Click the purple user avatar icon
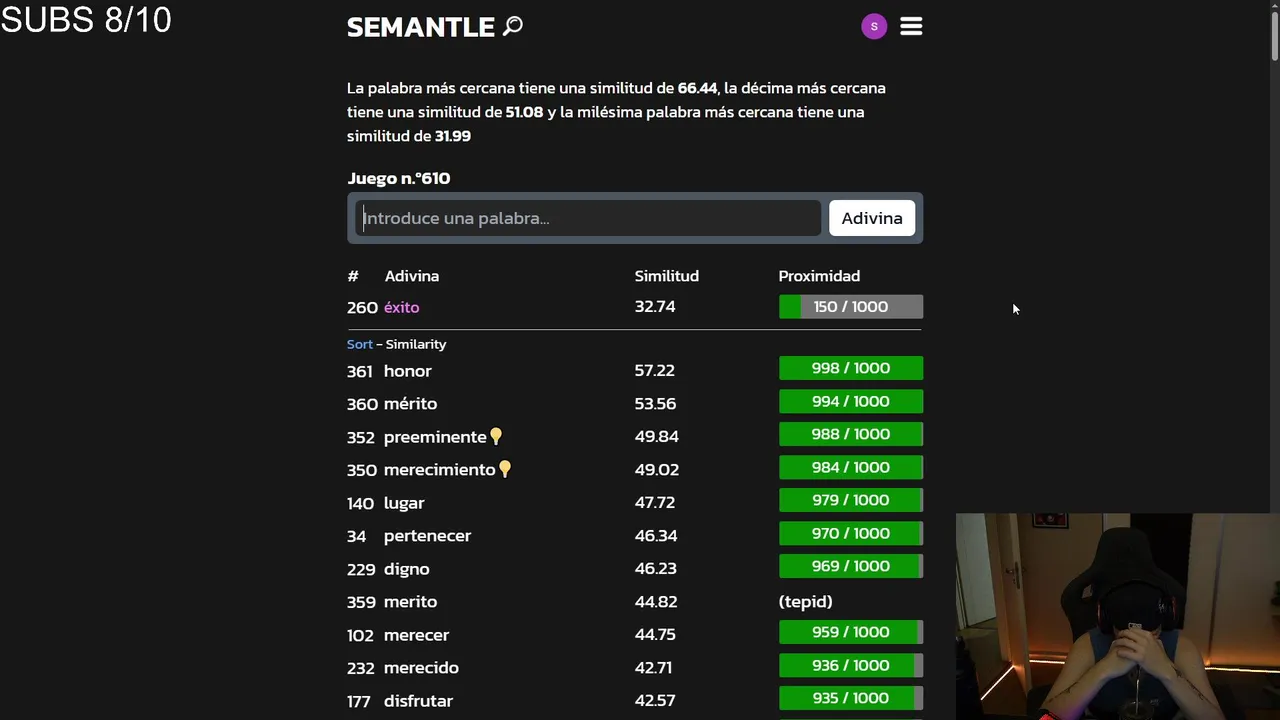This screenshot has height=720, width=1280. 874,27
